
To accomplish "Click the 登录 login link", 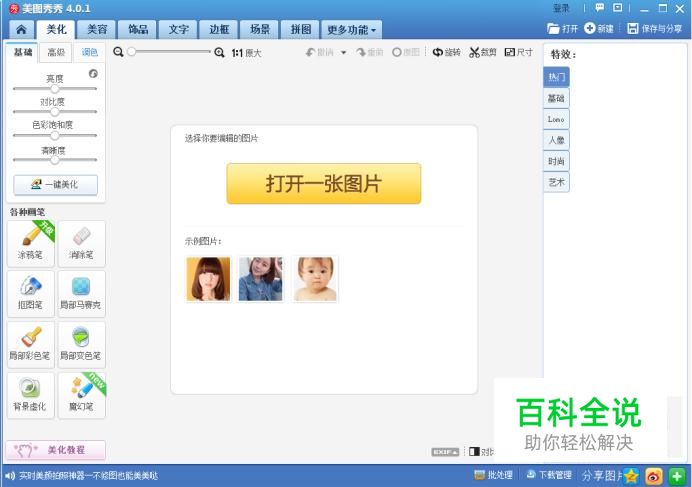I will (x=561, y=8).
